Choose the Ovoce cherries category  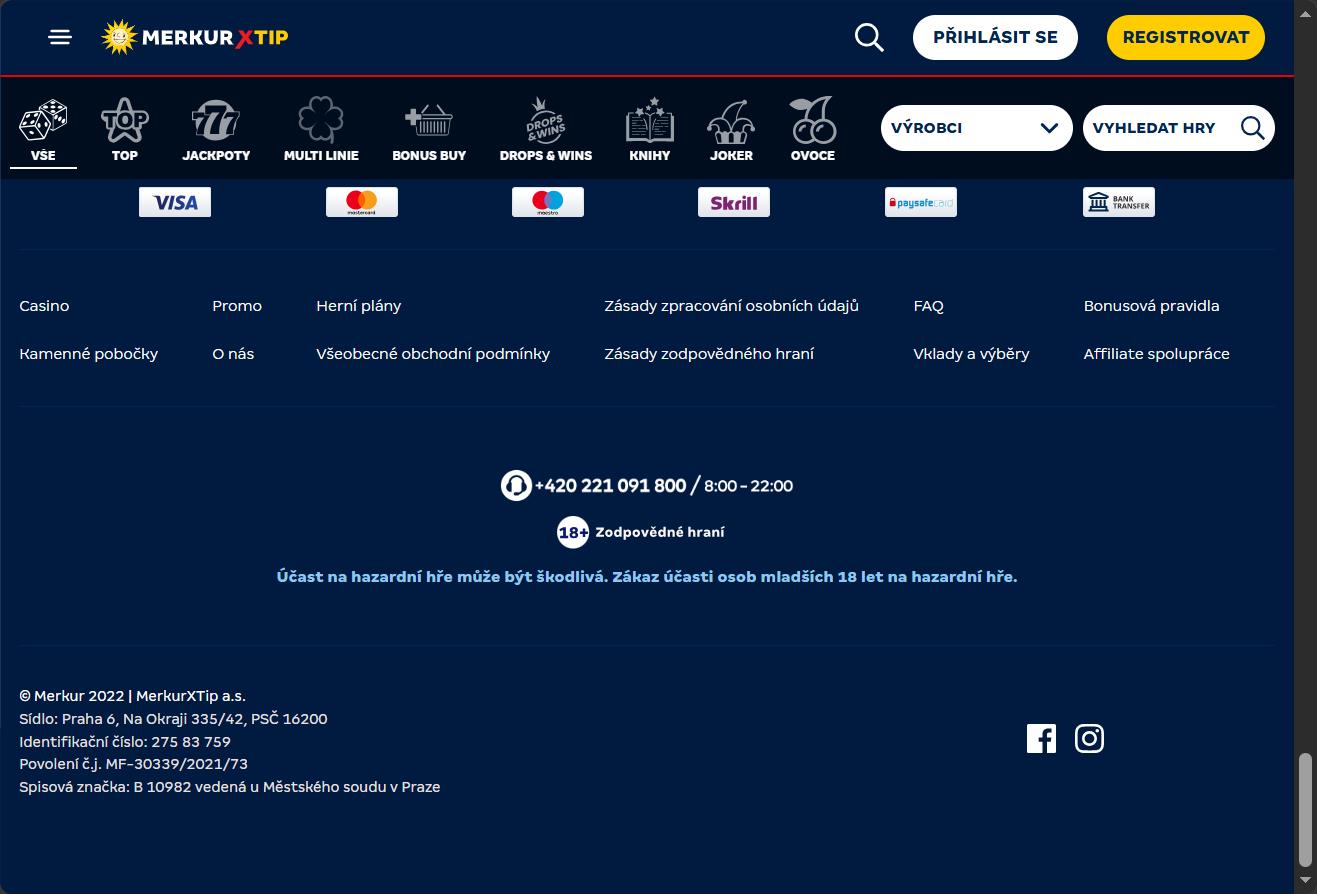coord(813,131)
